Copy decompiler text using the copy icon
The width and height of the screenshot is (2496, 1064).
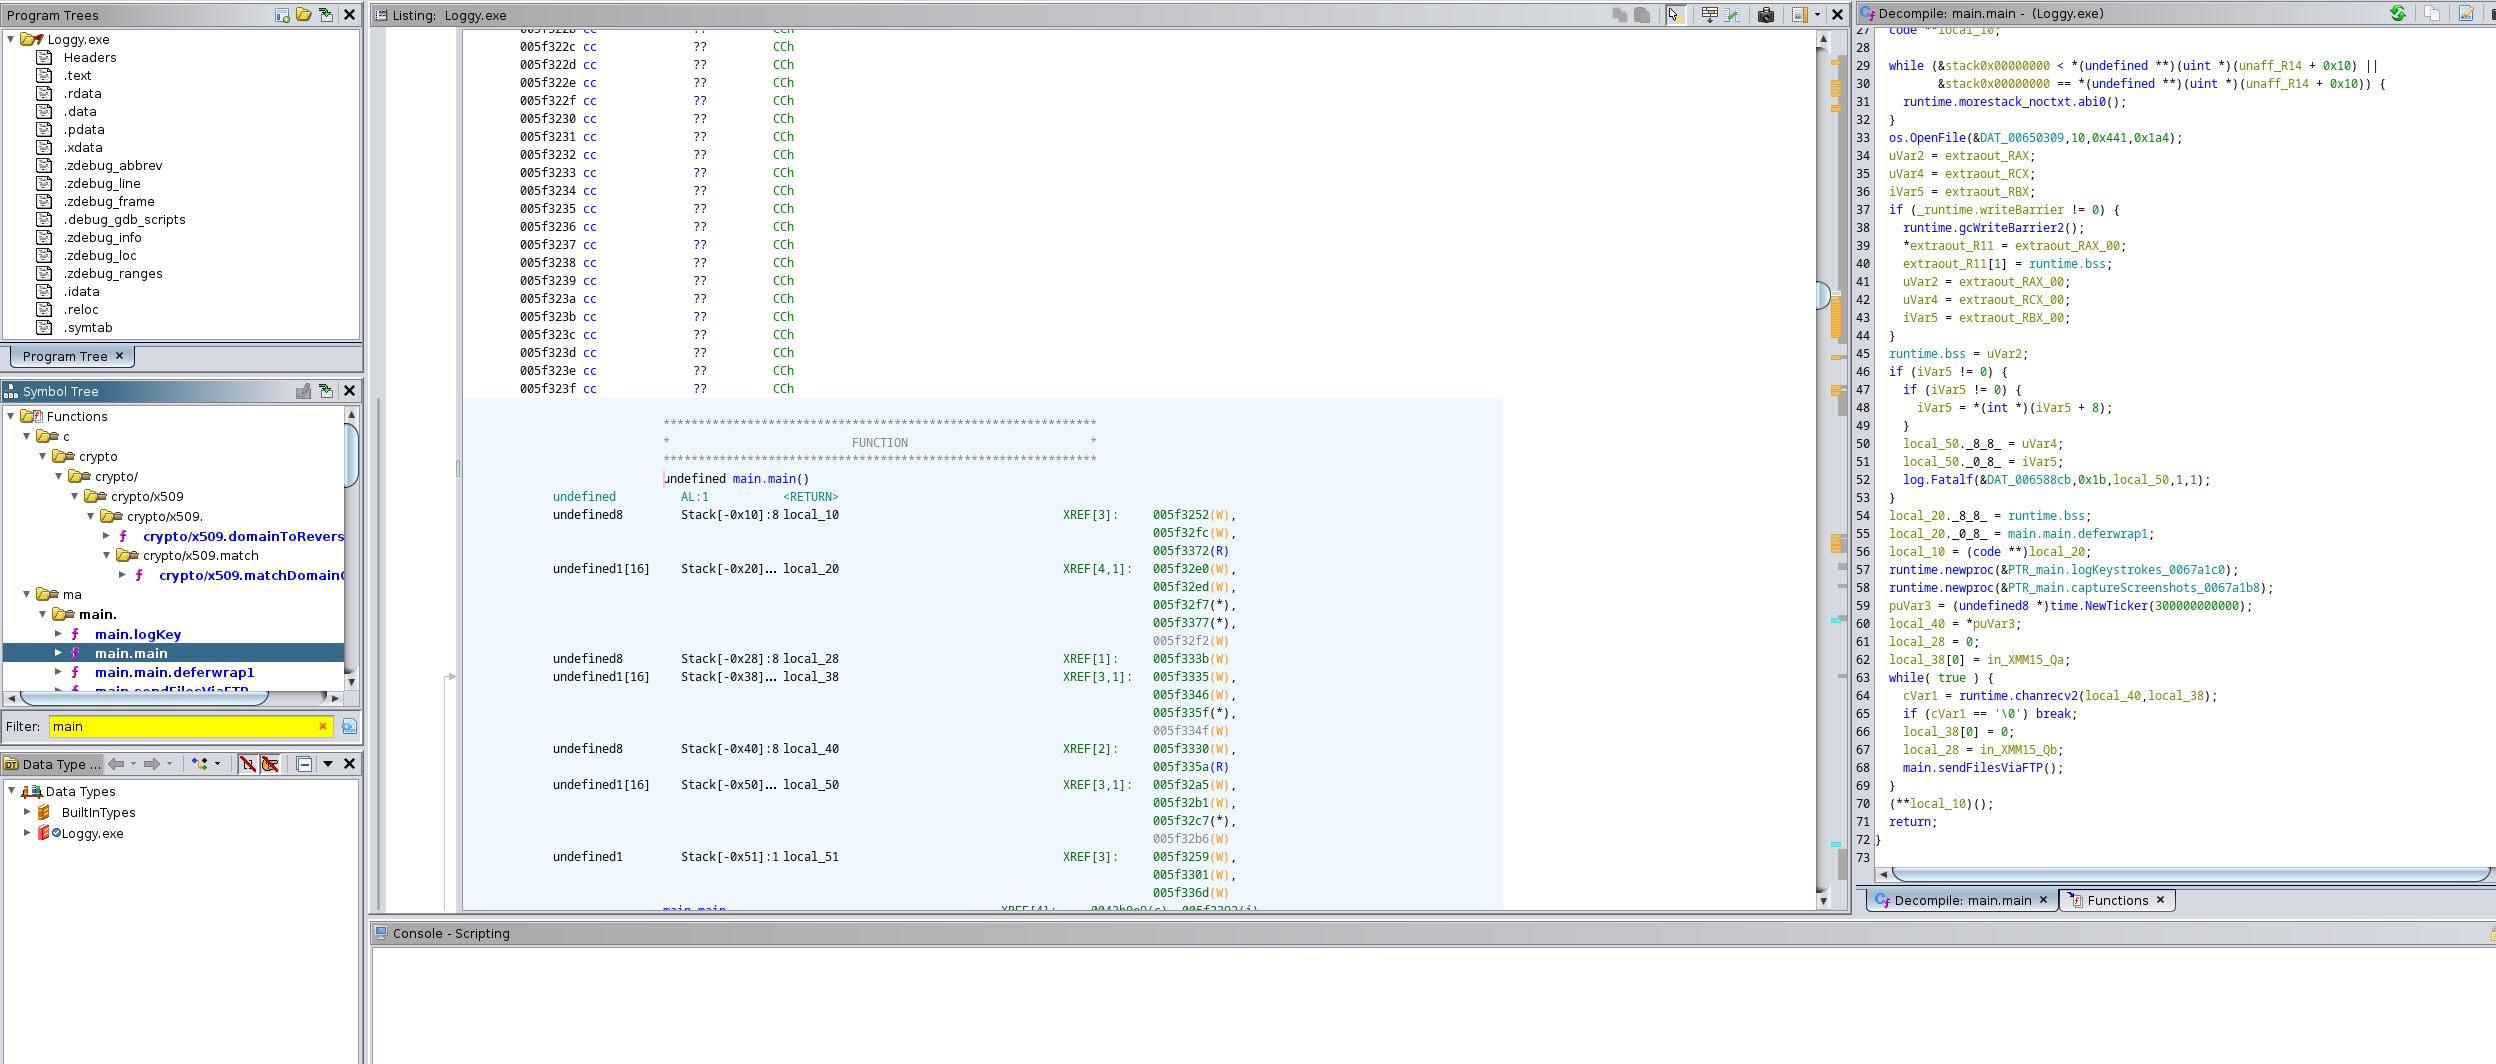click(2432, 13)
